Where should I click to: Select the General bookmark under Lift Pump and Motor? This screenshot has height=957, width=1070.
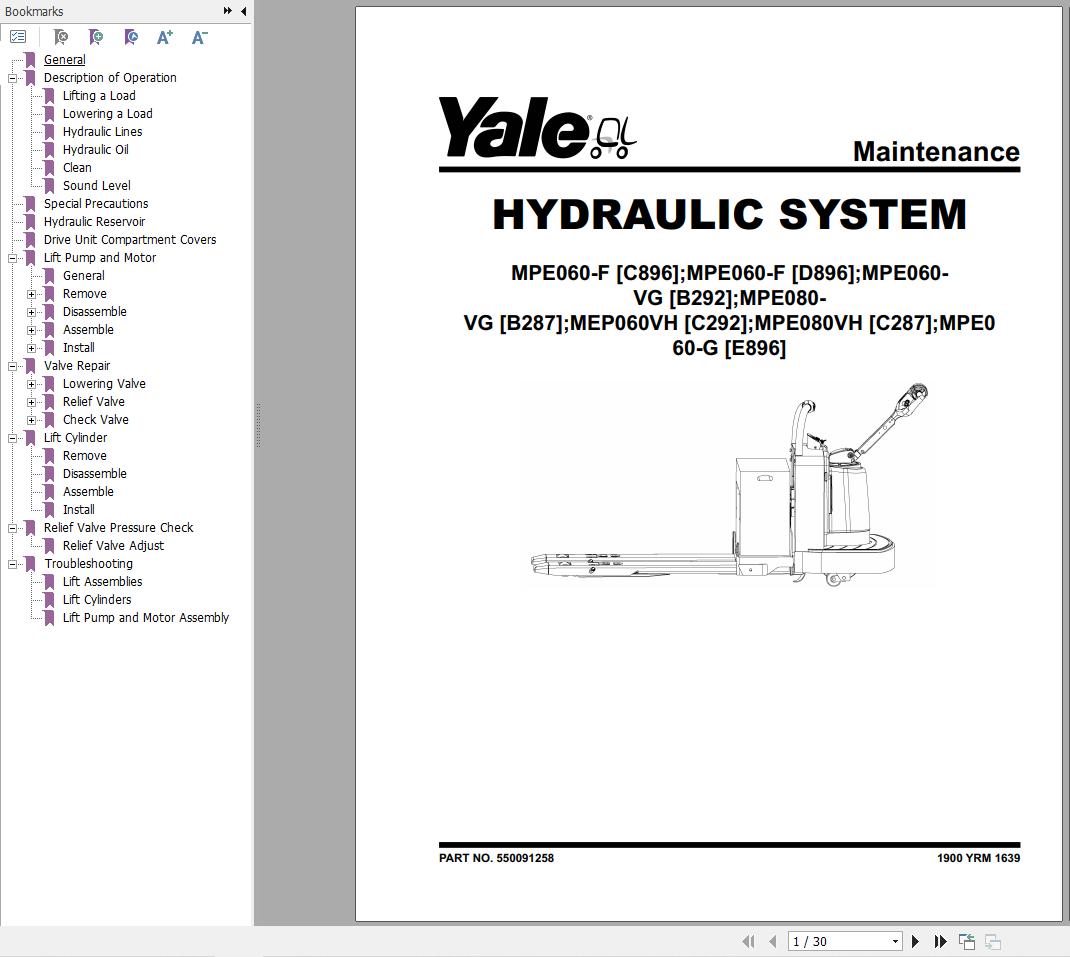coord(83,275)
